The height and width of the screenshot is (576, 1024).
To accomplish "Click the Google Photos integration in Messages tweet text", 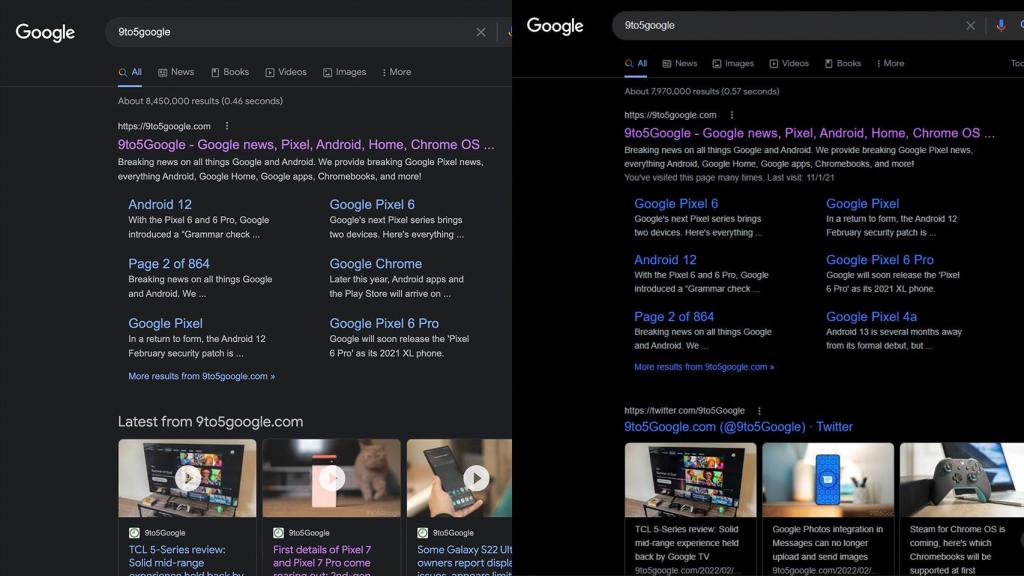I will (827, 543).
